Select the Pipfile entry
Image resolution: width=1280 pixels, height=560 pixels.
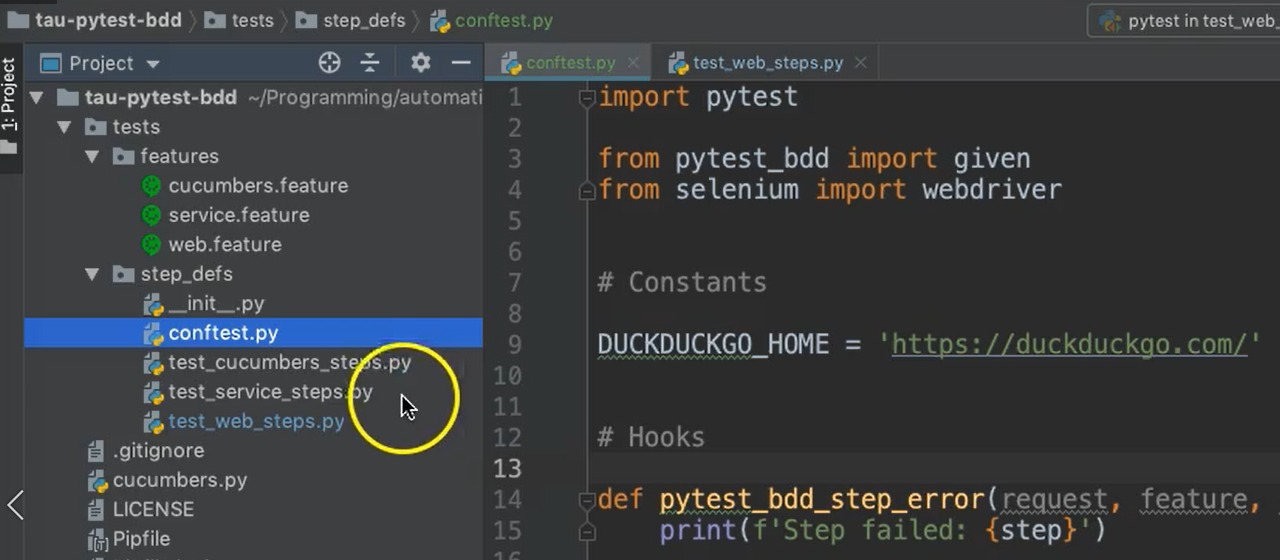(141, 539)
